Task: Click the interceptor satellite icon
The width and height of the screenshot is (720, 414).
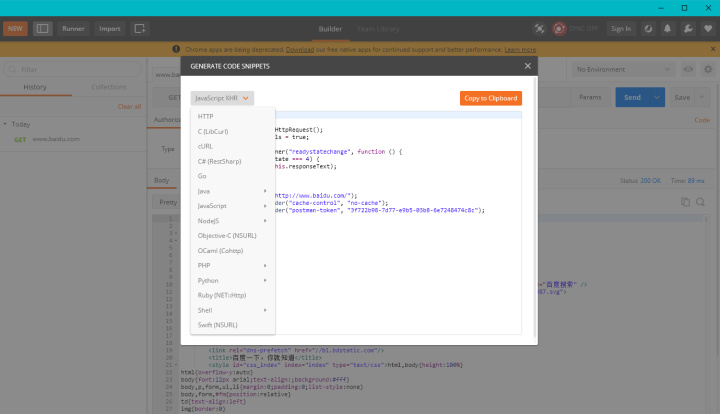Action: tap(539, 28)
